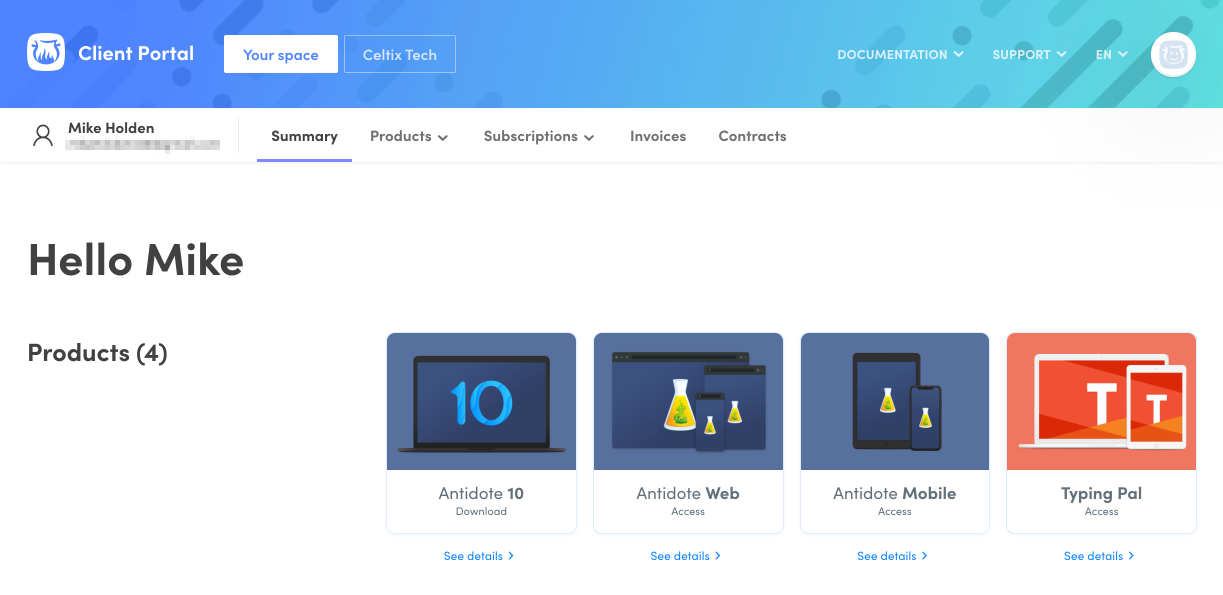Expand the Support menu
Screen dimensions: 1223x595
[1029, 55]
